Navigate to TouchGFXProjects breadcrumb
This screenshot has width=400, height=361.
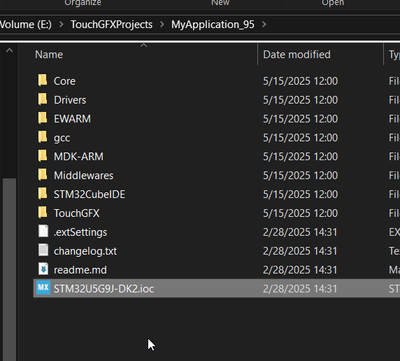pos(111,24)
